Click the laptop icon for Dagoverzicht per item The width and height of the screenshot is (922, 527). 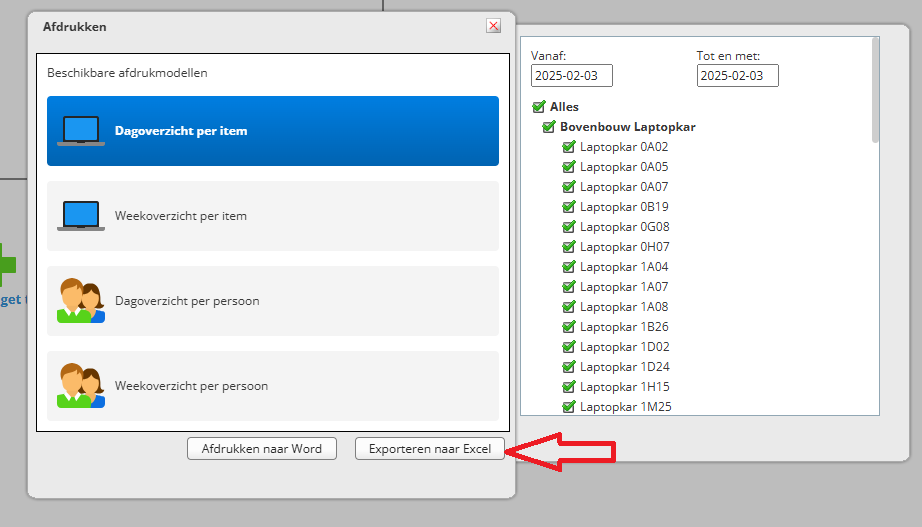81,131
